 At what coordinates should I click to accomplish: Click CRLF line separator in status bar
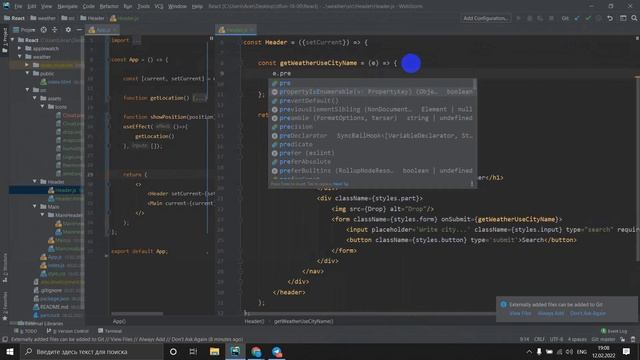tap(539, 339)
